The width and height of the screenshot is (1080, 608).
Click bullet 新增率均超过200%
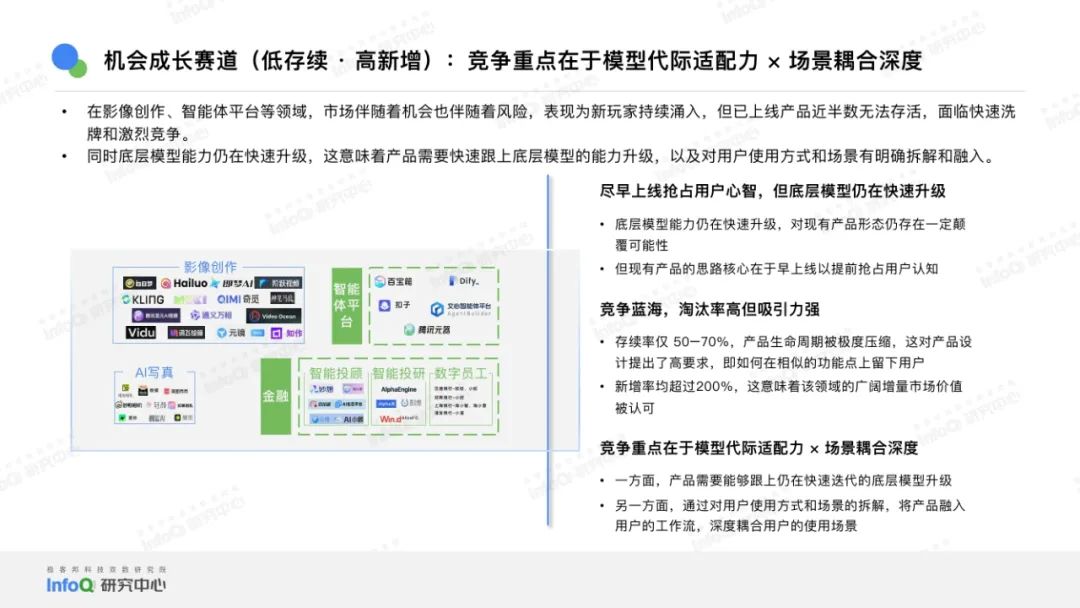click(x=788, y=397)
